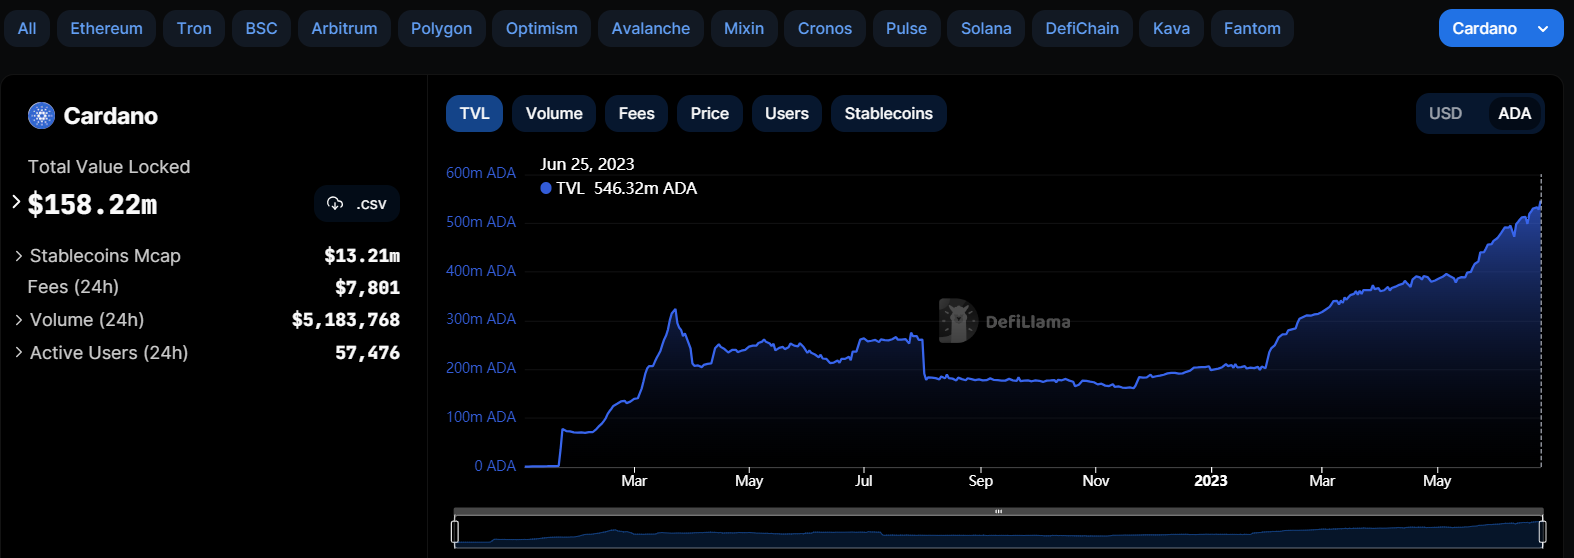The width and height of the screenshot is (1574, 558).
Task: Switch denomination to USD
Action: [1445, 113]
